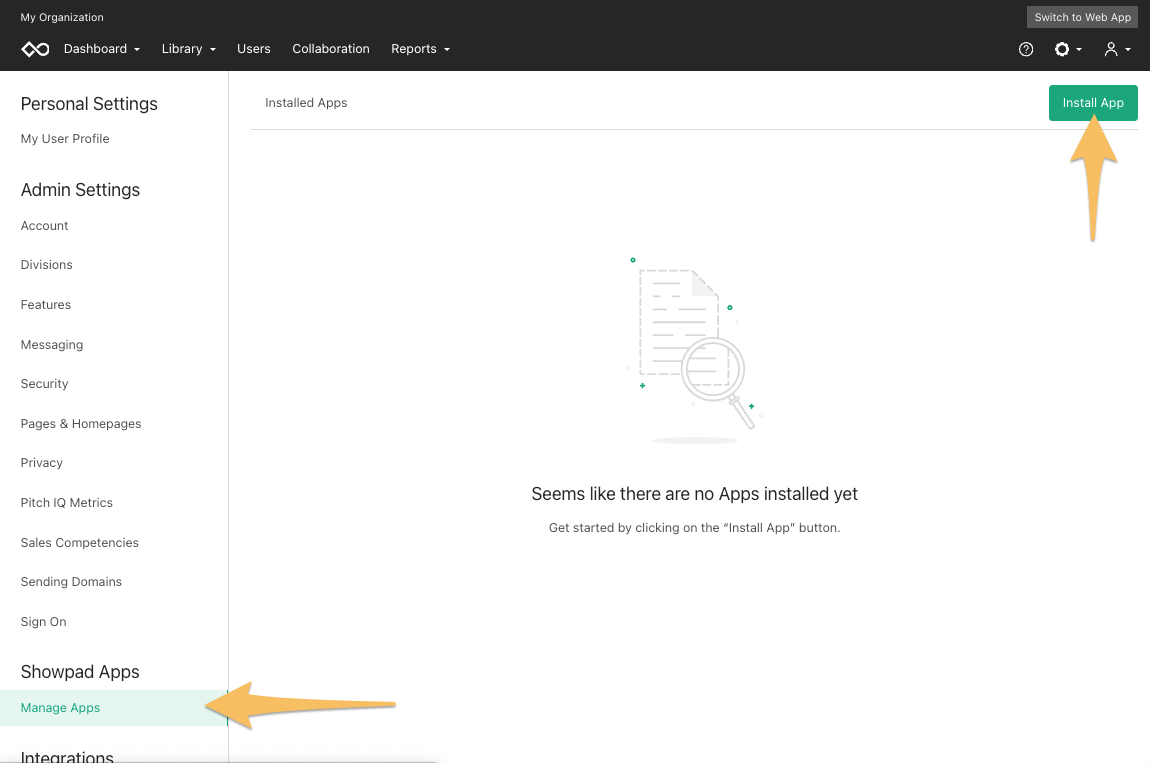Viewport: 1150px width, 763px height.
Task: Expand the Dashboard dropdown menu
Action: click(x=102, y=49)
